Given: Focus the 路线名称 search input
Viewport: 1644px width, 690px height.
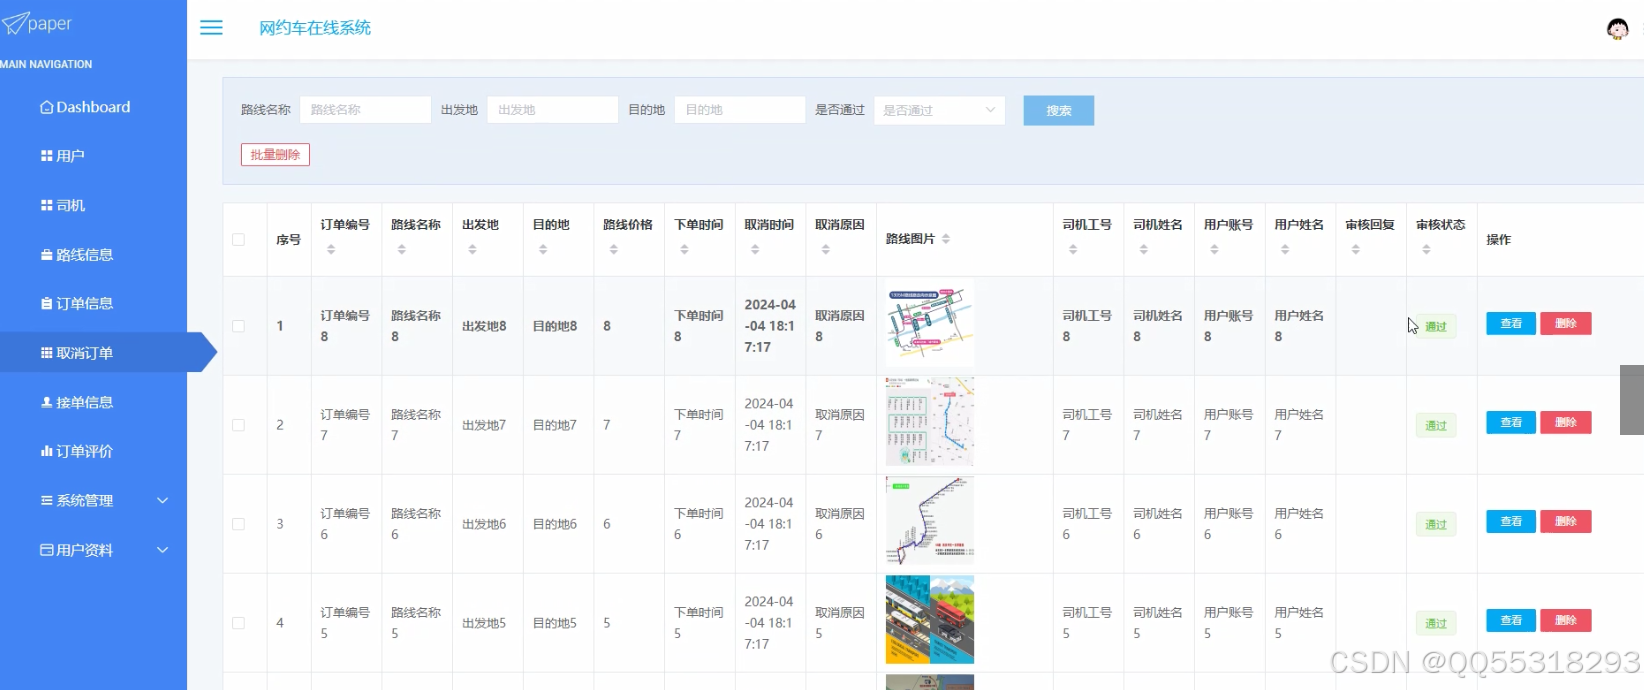Looking at the screenshot, I should pyautogui.click(x=365, y=110).
